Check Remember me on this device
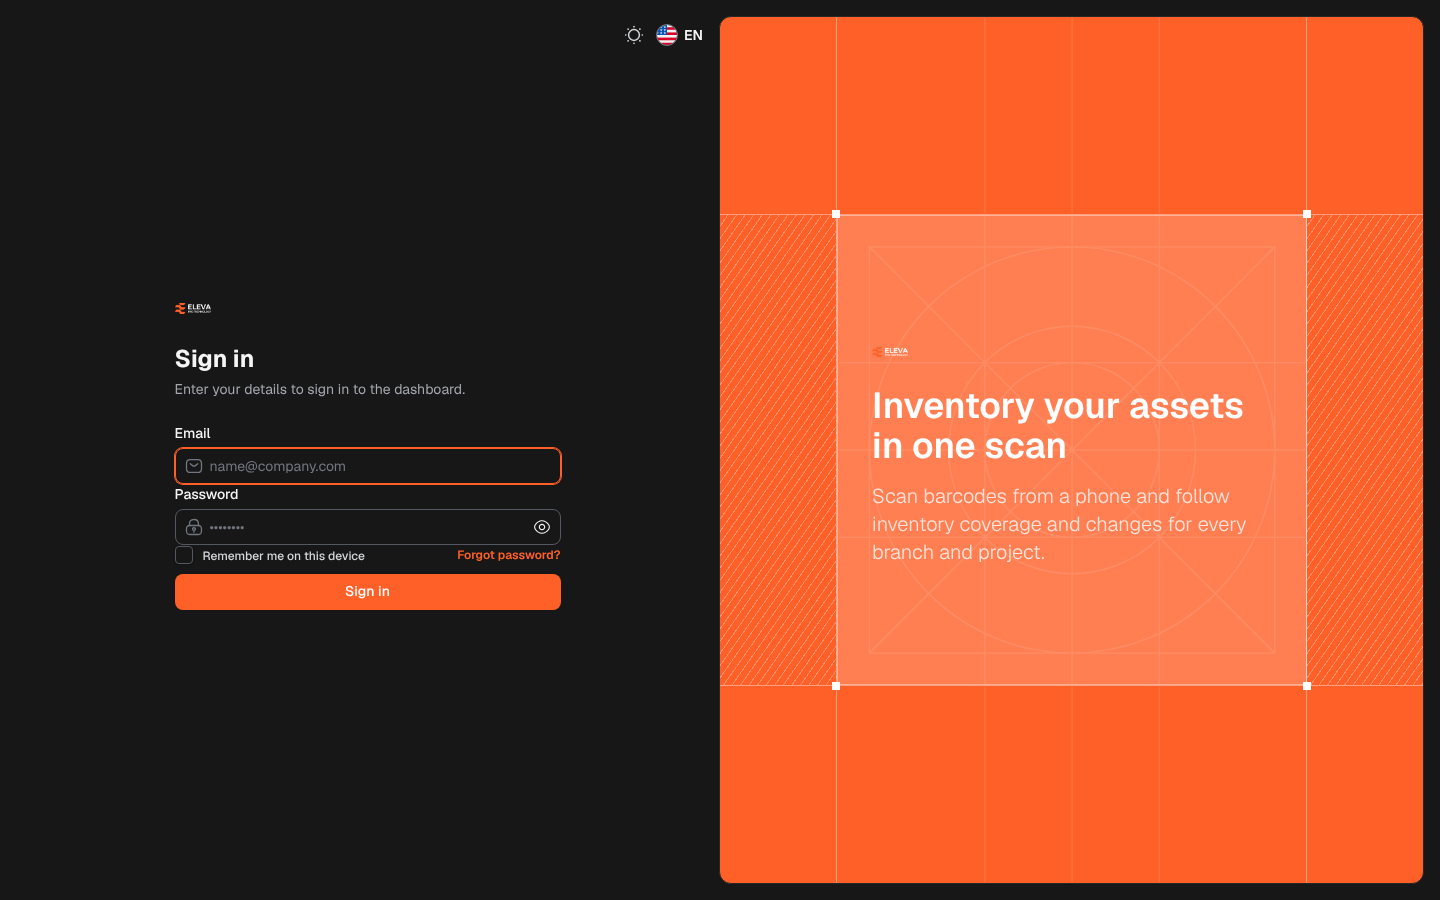The image size is (1440, 900). click(x=184, y=555)
